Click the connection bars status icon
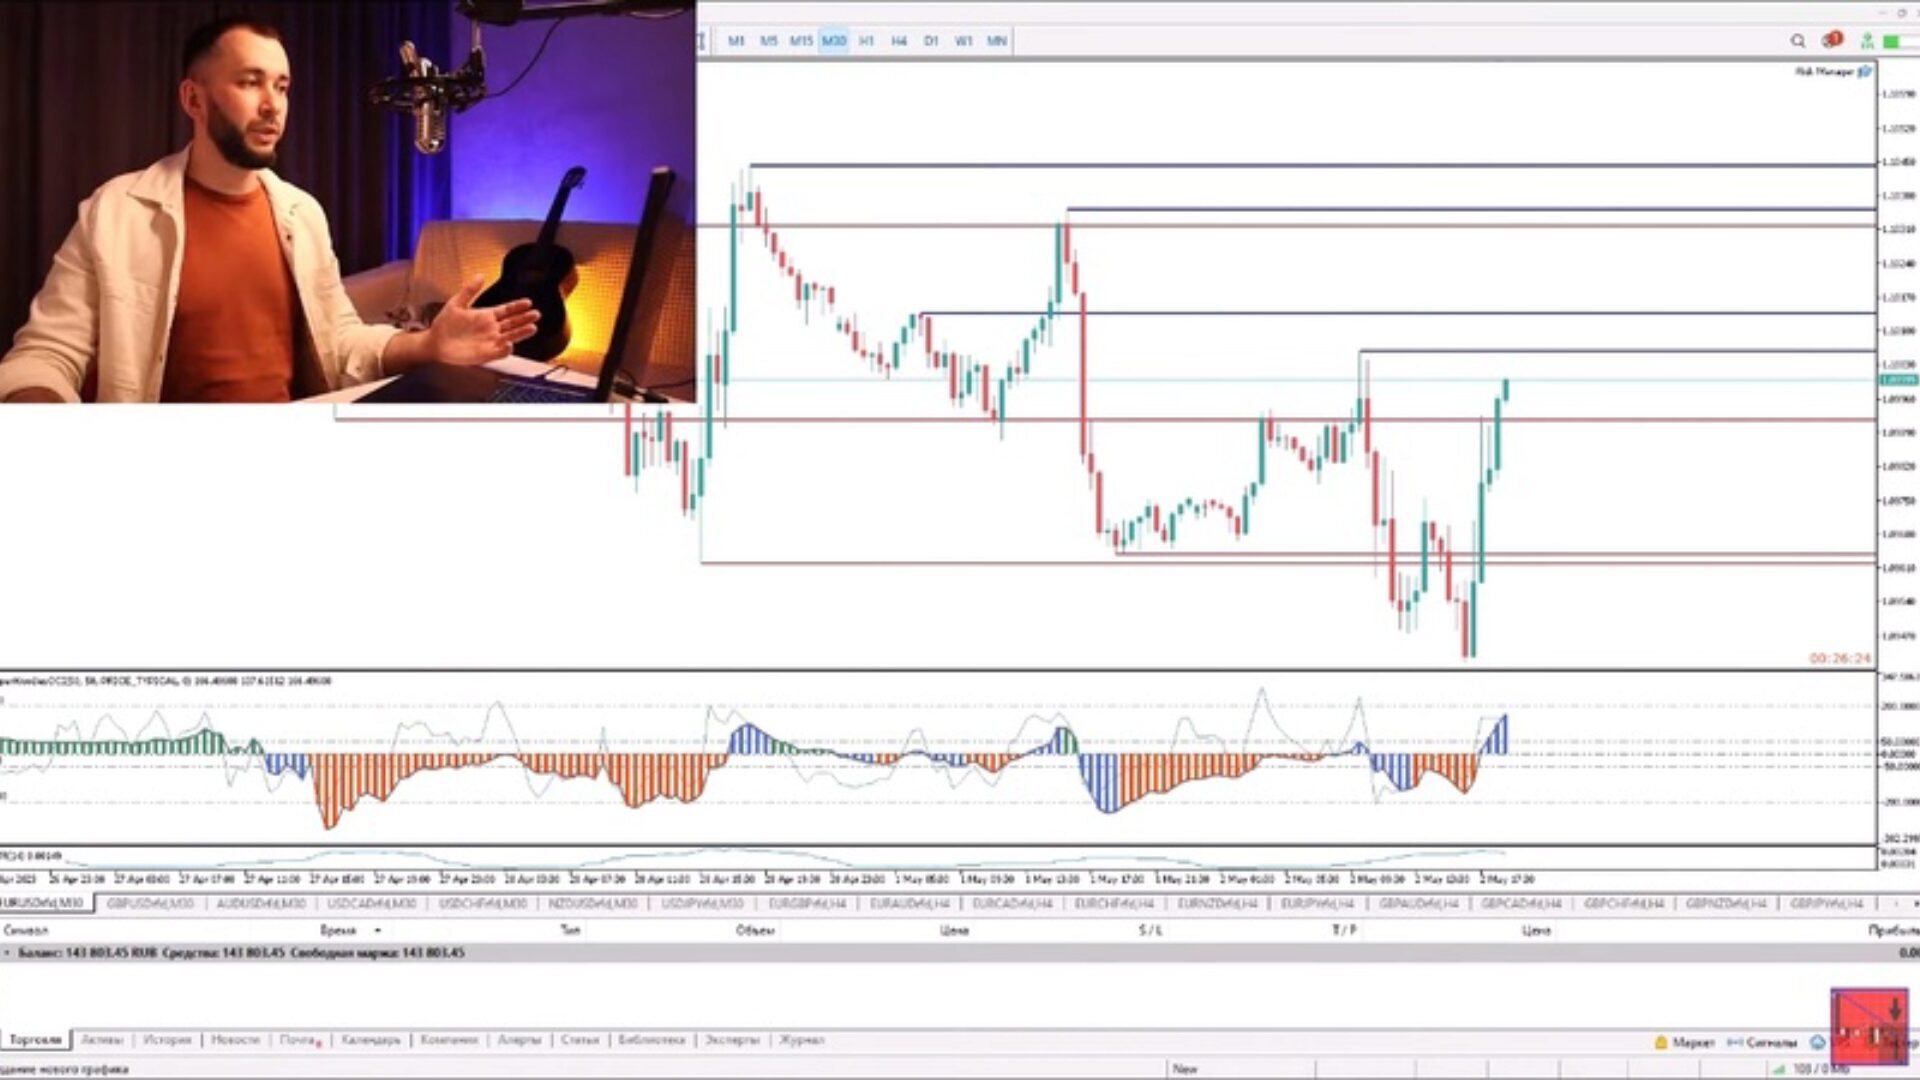The width and height of the screenshot is (1920, 1080). 1779,1069
